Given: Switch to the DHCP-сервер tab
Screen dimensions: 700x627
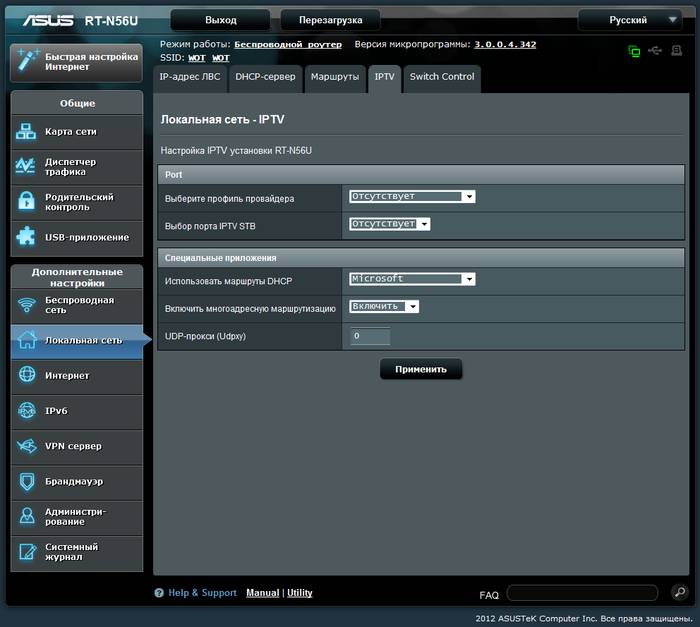Looking at the screenshot, I should pos(265,77).
